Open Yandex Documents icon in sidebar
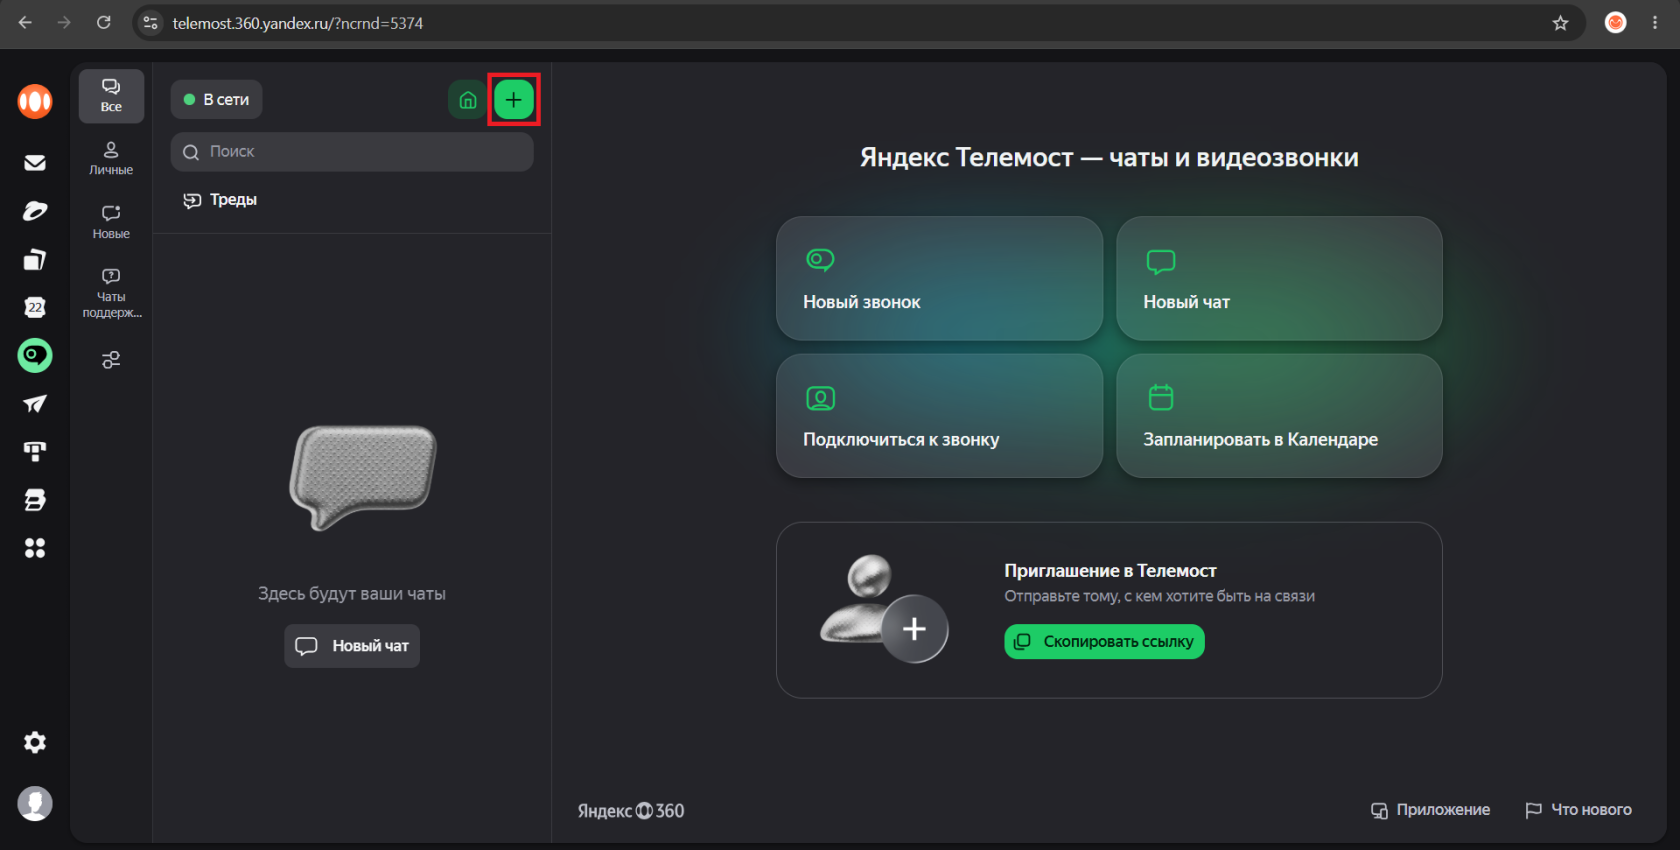Screen dimensions: 1680x850 pyautogui.click(x=35, y=259)
